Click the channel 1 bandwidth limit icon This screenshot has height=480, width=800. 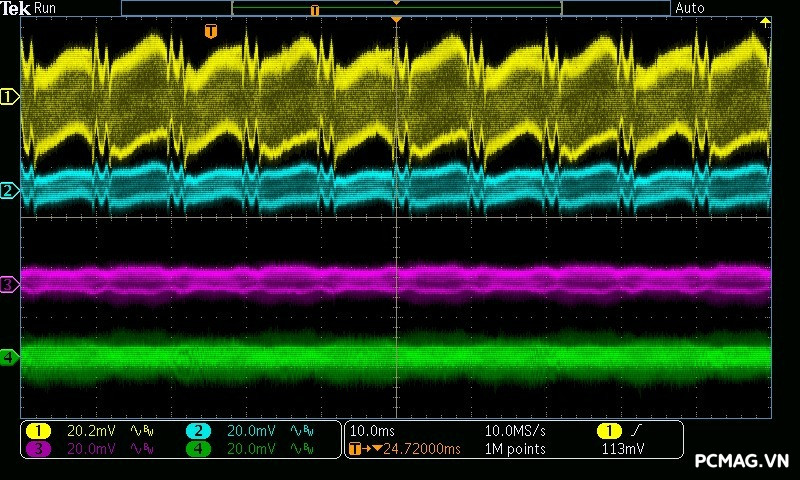tap(143, 431)
